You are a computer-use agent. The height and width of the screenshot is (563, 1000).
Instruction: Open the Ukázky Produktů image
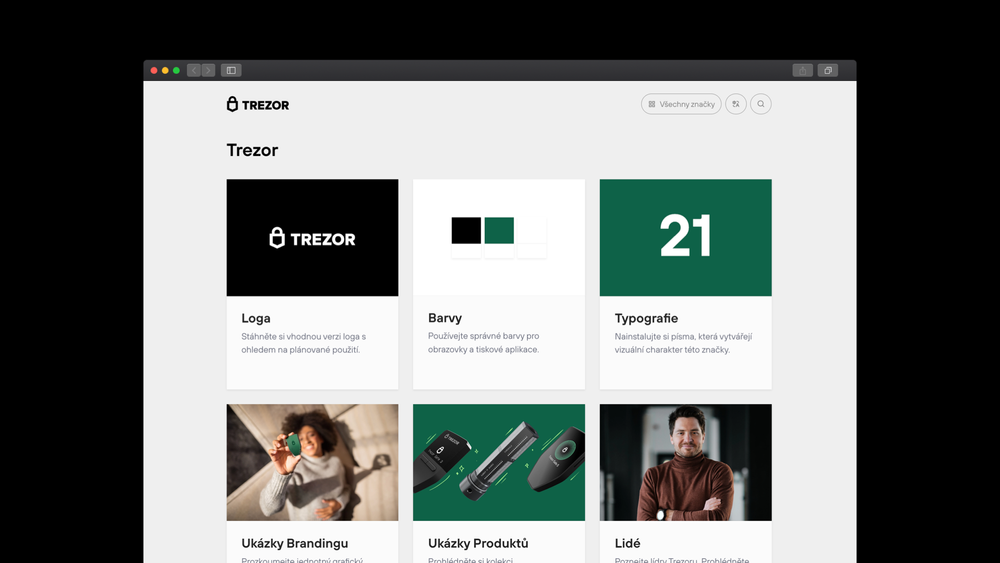point(499,462)
